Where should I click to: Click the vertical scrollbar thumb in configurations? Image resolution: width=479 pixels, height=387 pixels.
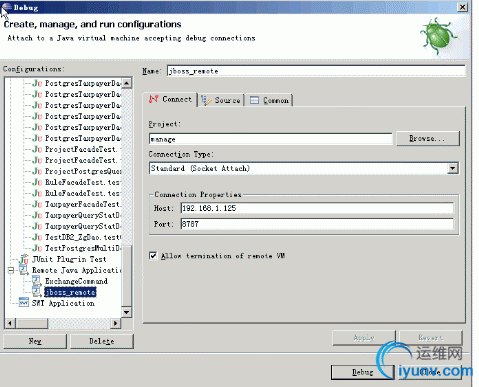pyautogui.click(x=127, y=275)
